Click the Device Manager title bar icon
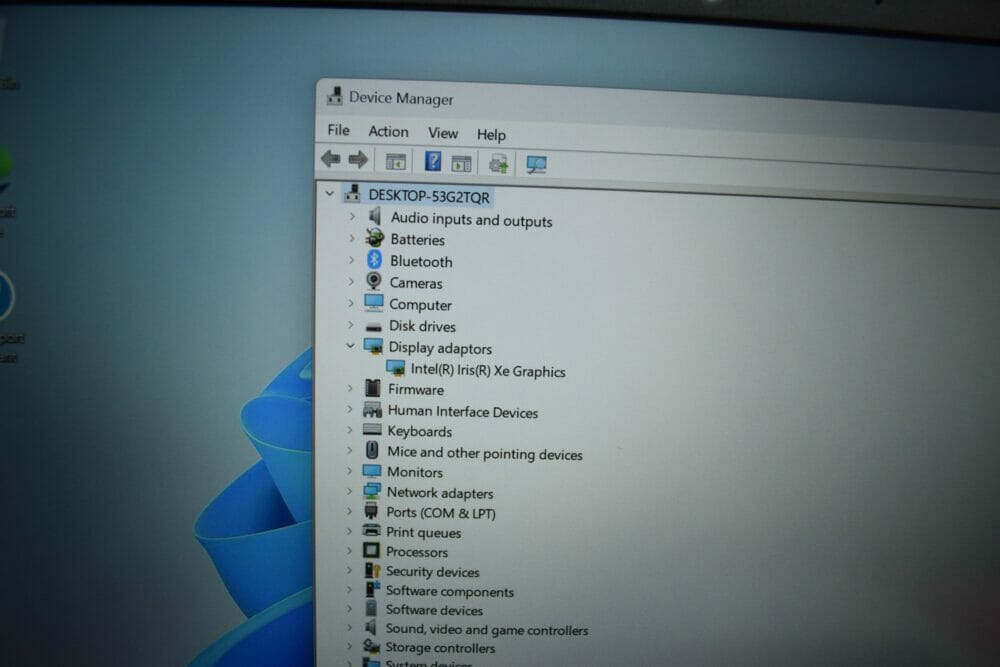1000x667 pixels. tap(335, 96)
